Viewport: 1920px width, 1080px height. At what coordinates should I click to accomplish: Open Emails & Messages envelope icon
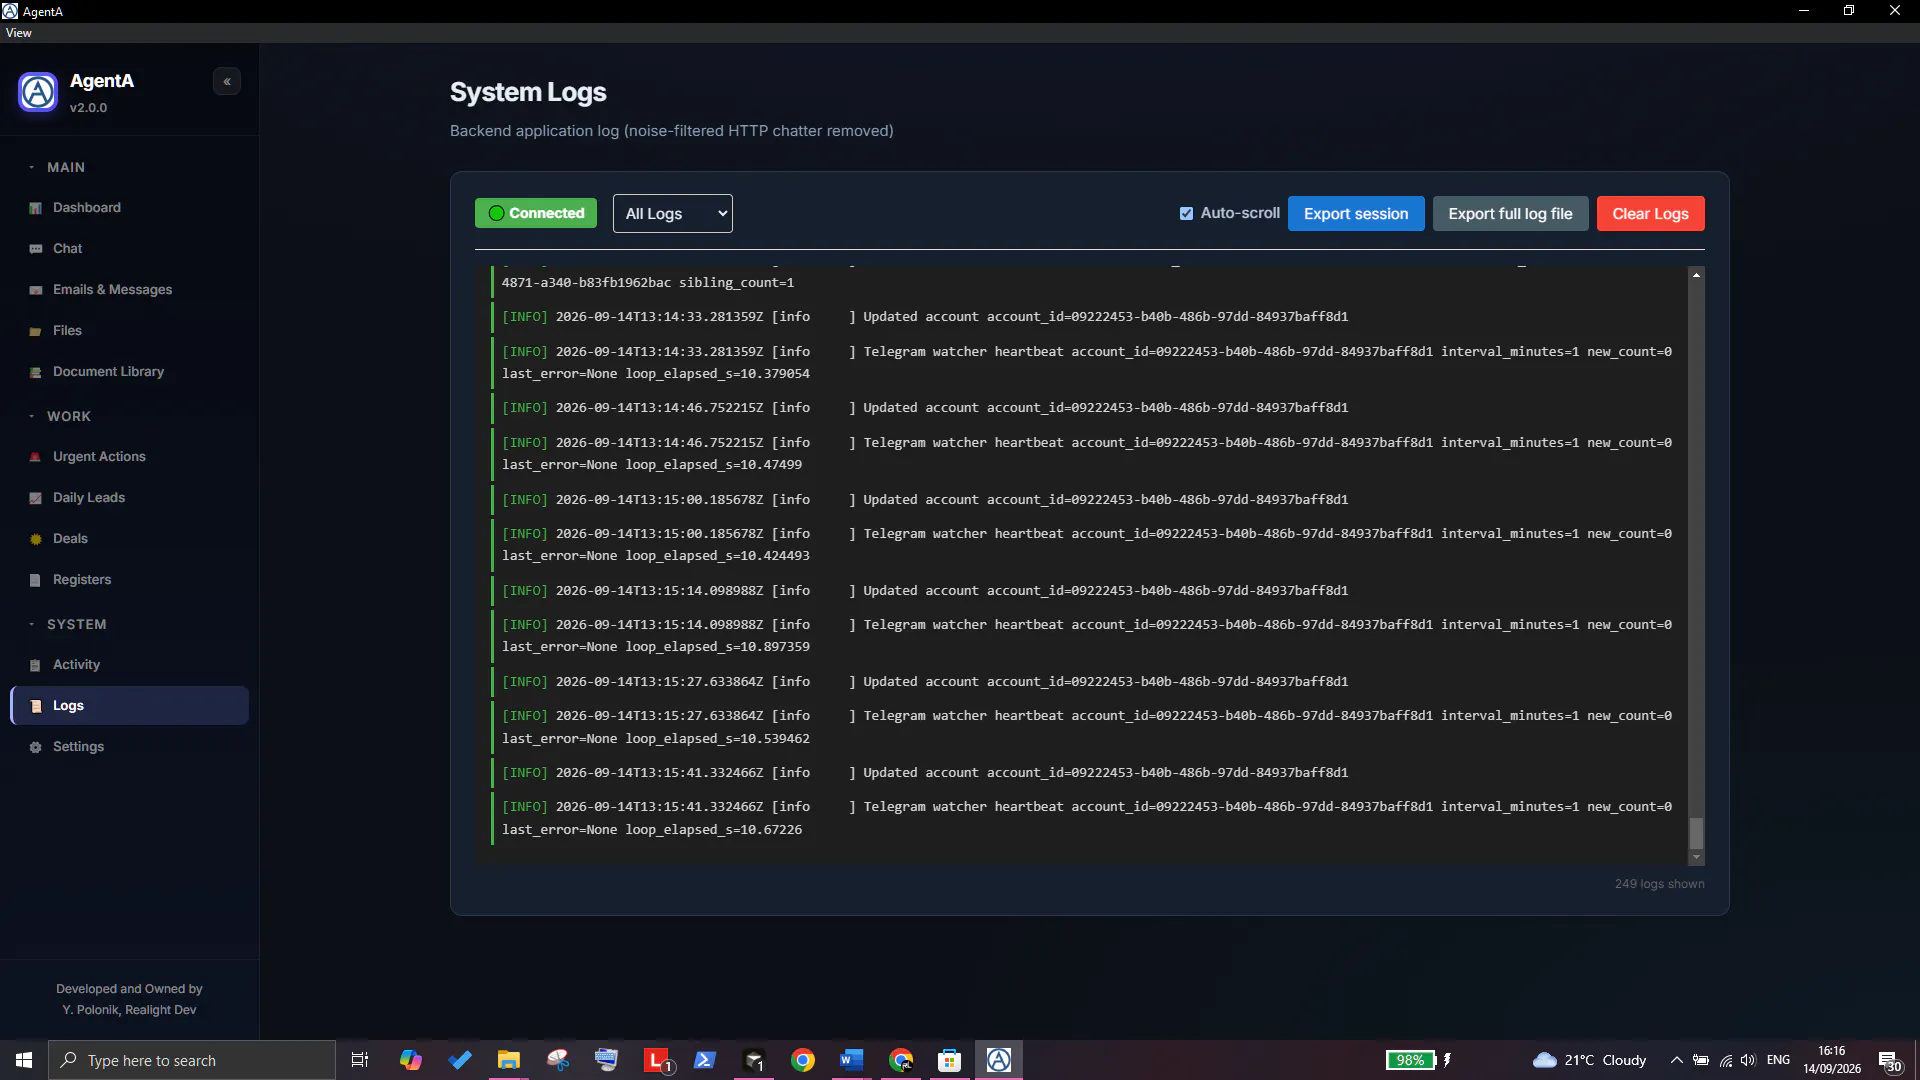tap(36, 290)
